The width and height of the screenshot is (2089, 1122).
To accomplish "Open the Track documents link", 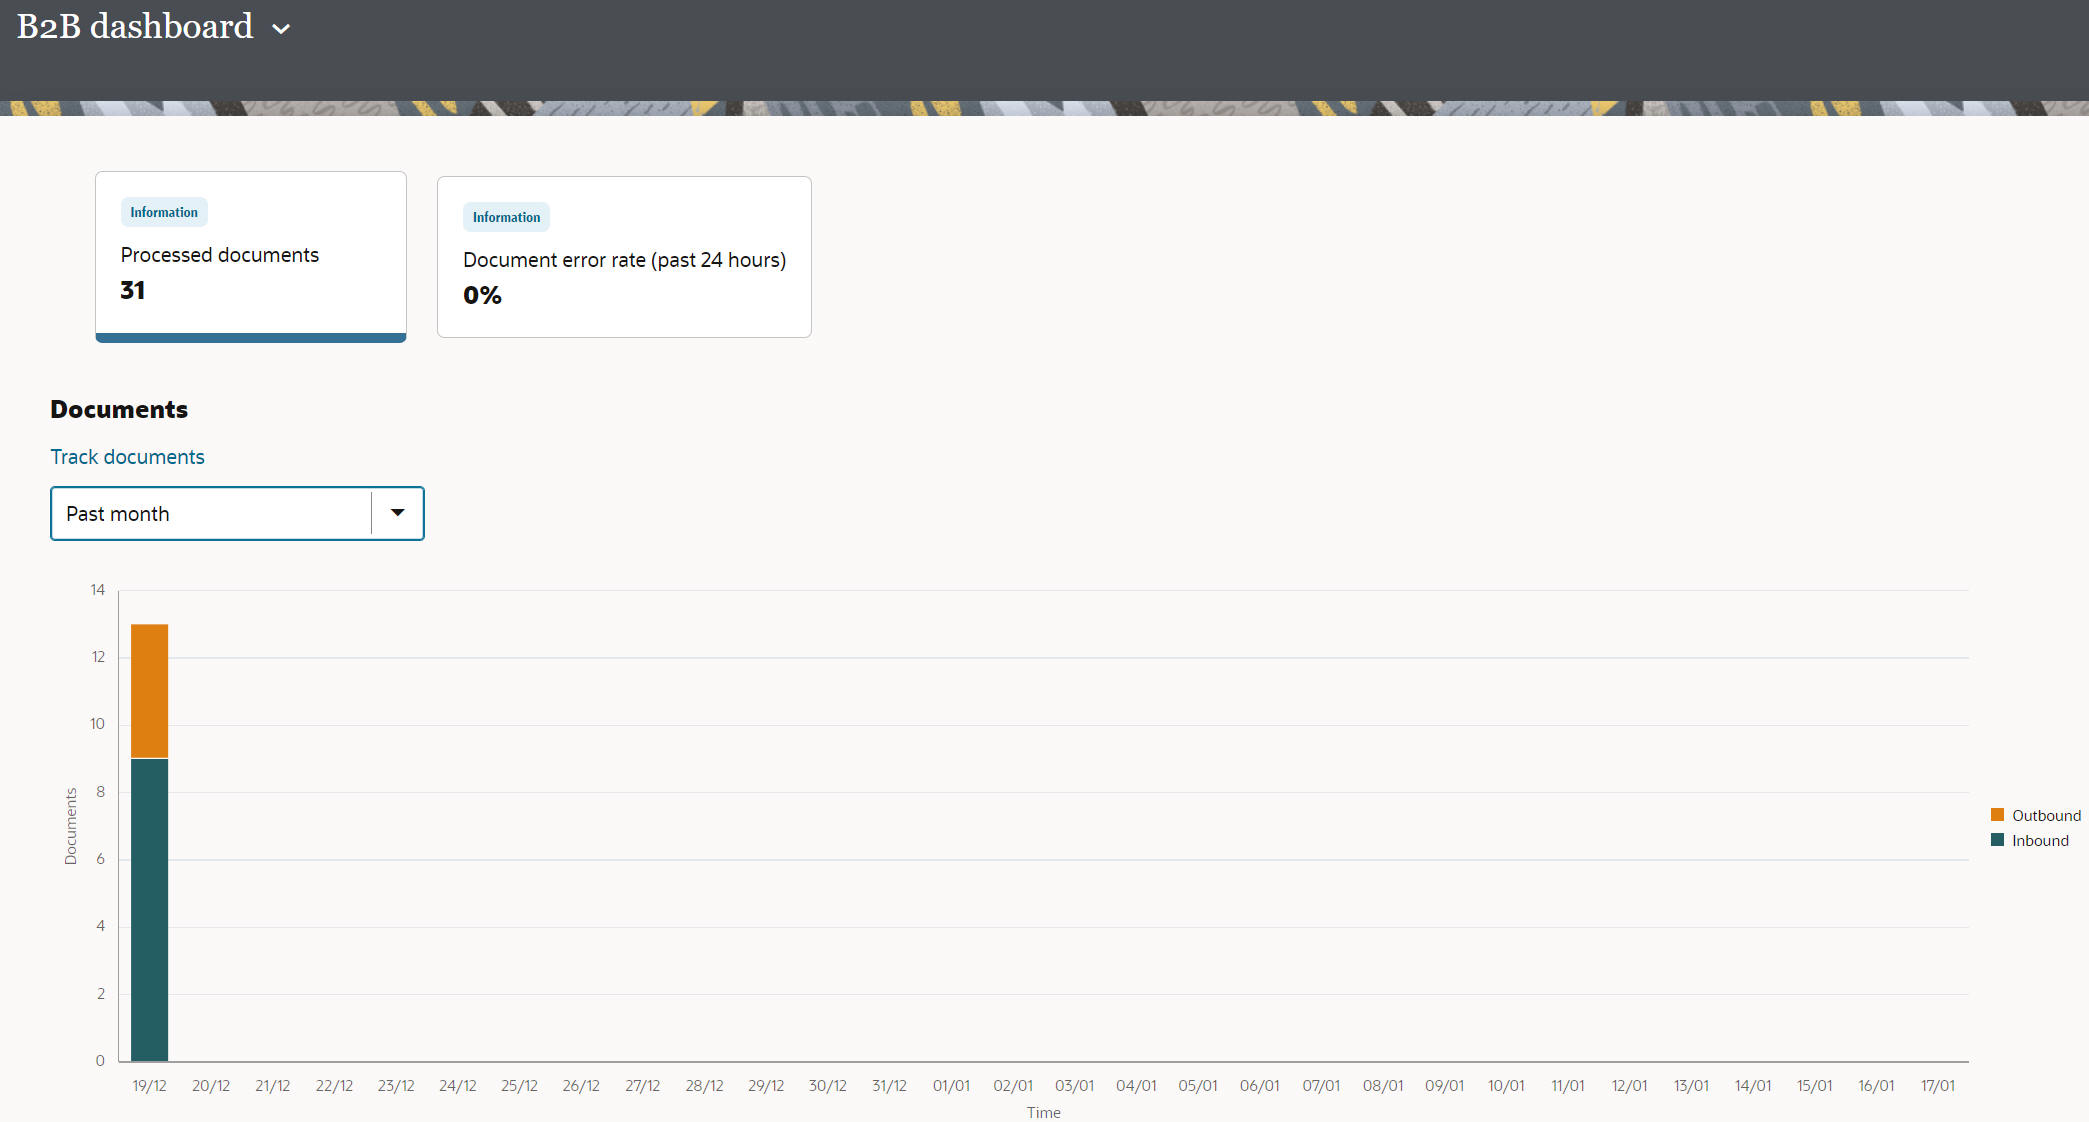I will (x=127, y=457).
